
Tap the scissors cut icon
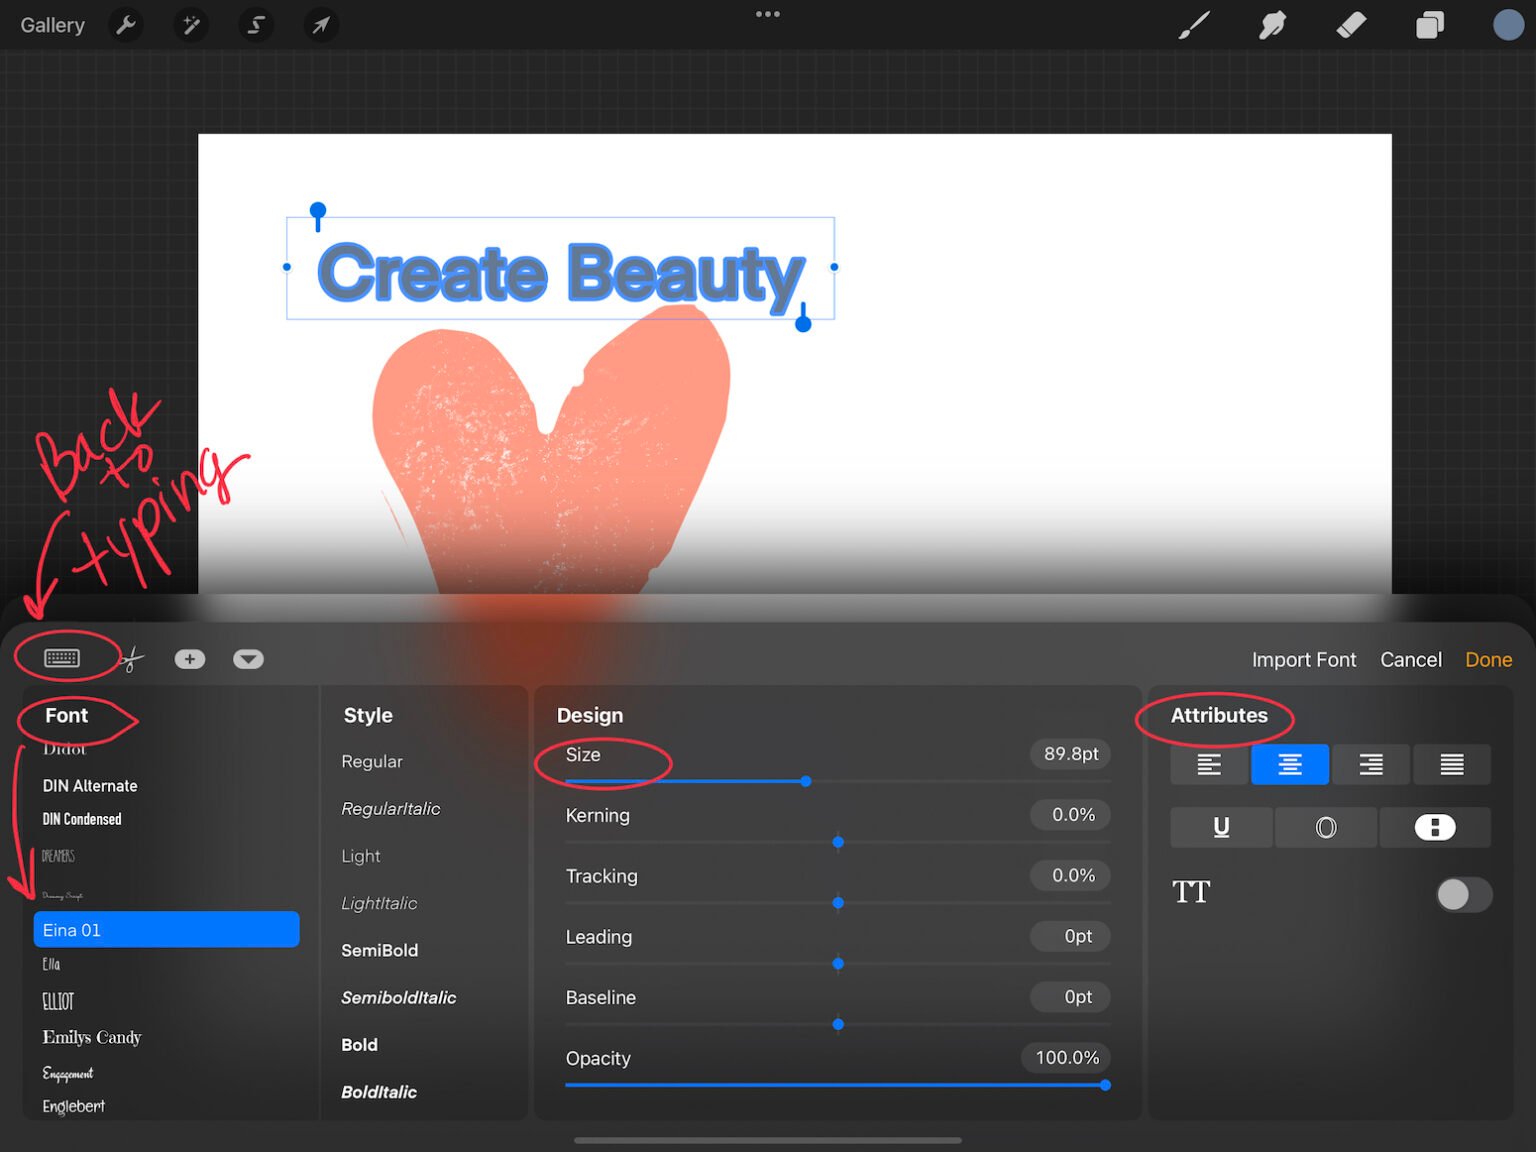coord(131,659)
